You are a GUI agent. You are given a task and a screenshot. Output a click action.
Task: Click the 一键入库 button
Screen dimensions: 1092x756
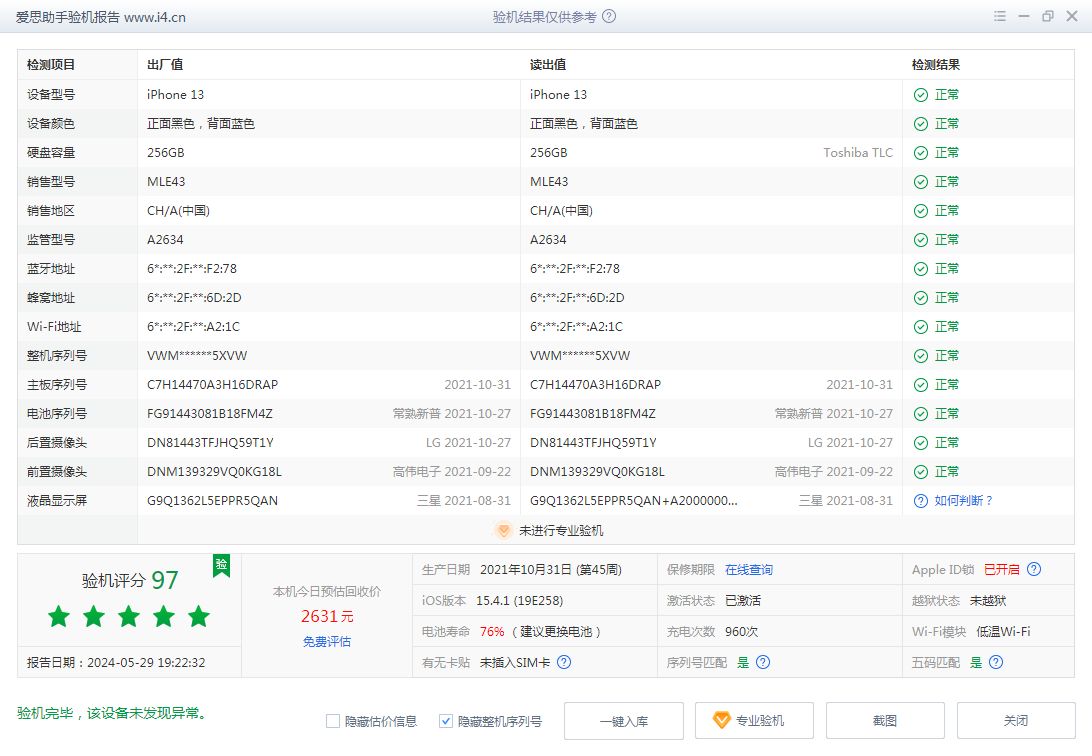click(624, 720)
